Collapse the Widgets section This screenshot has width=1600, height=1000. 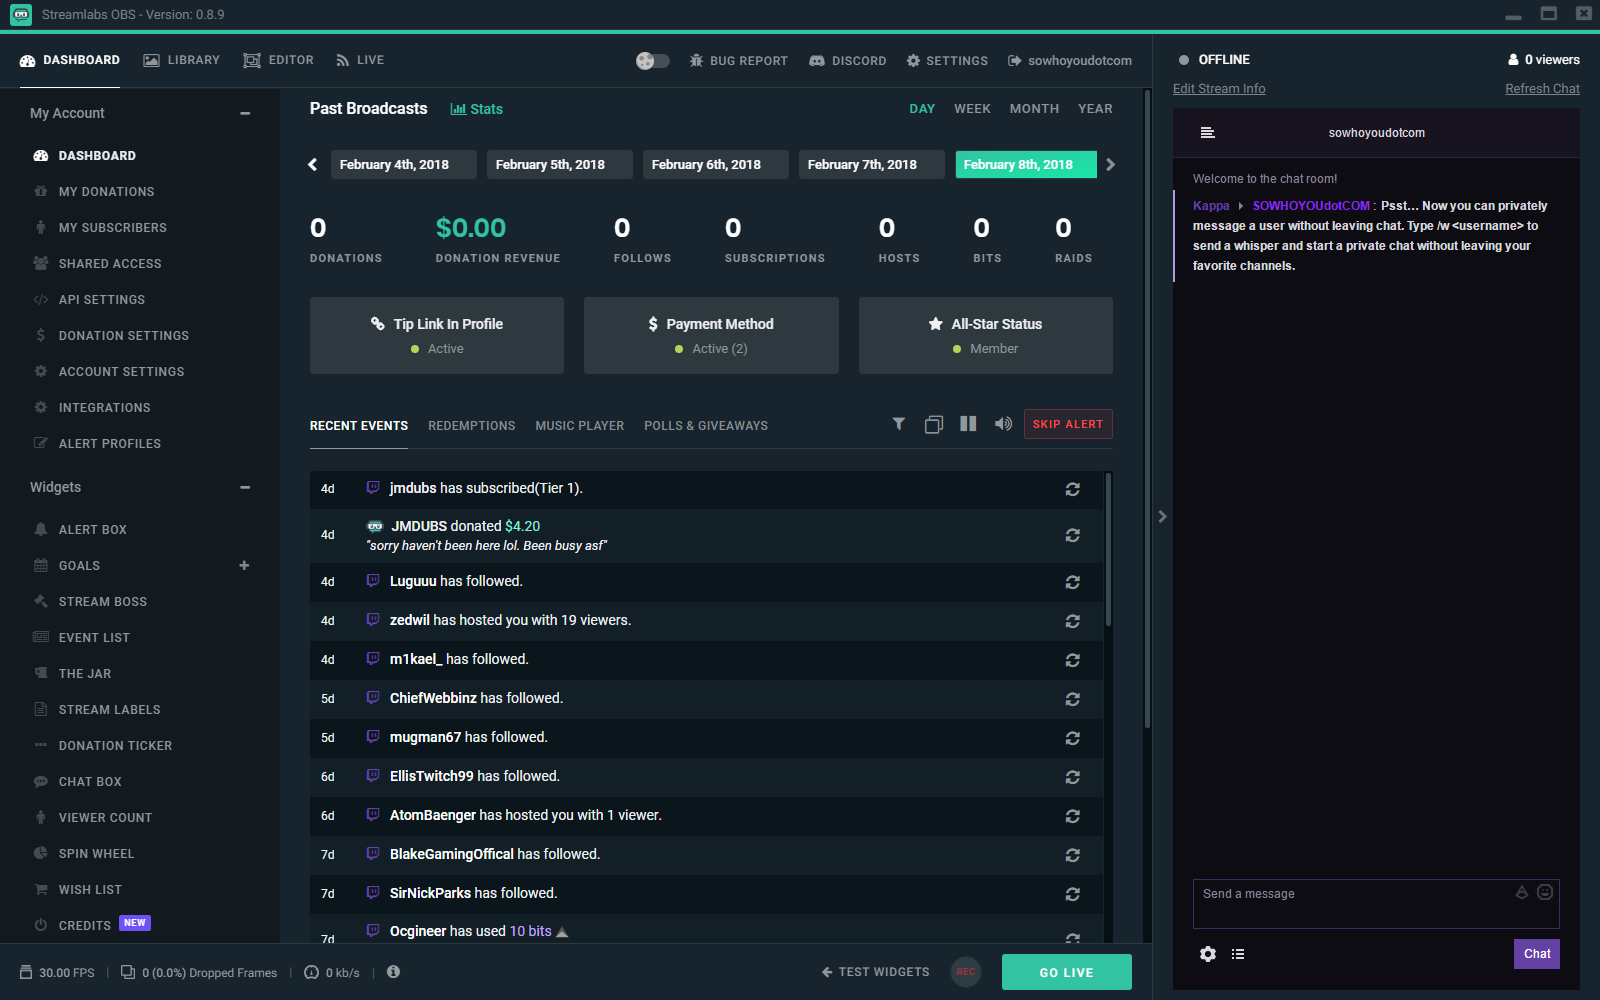point(245,487)
